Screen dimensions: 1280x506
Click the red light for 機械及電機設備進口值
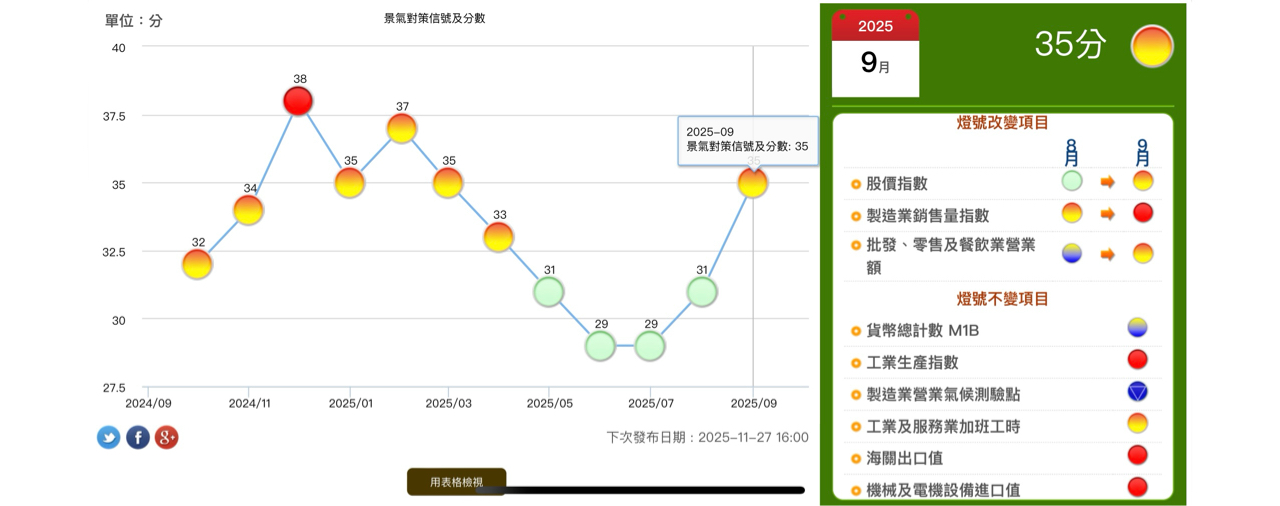[1137, 487]
